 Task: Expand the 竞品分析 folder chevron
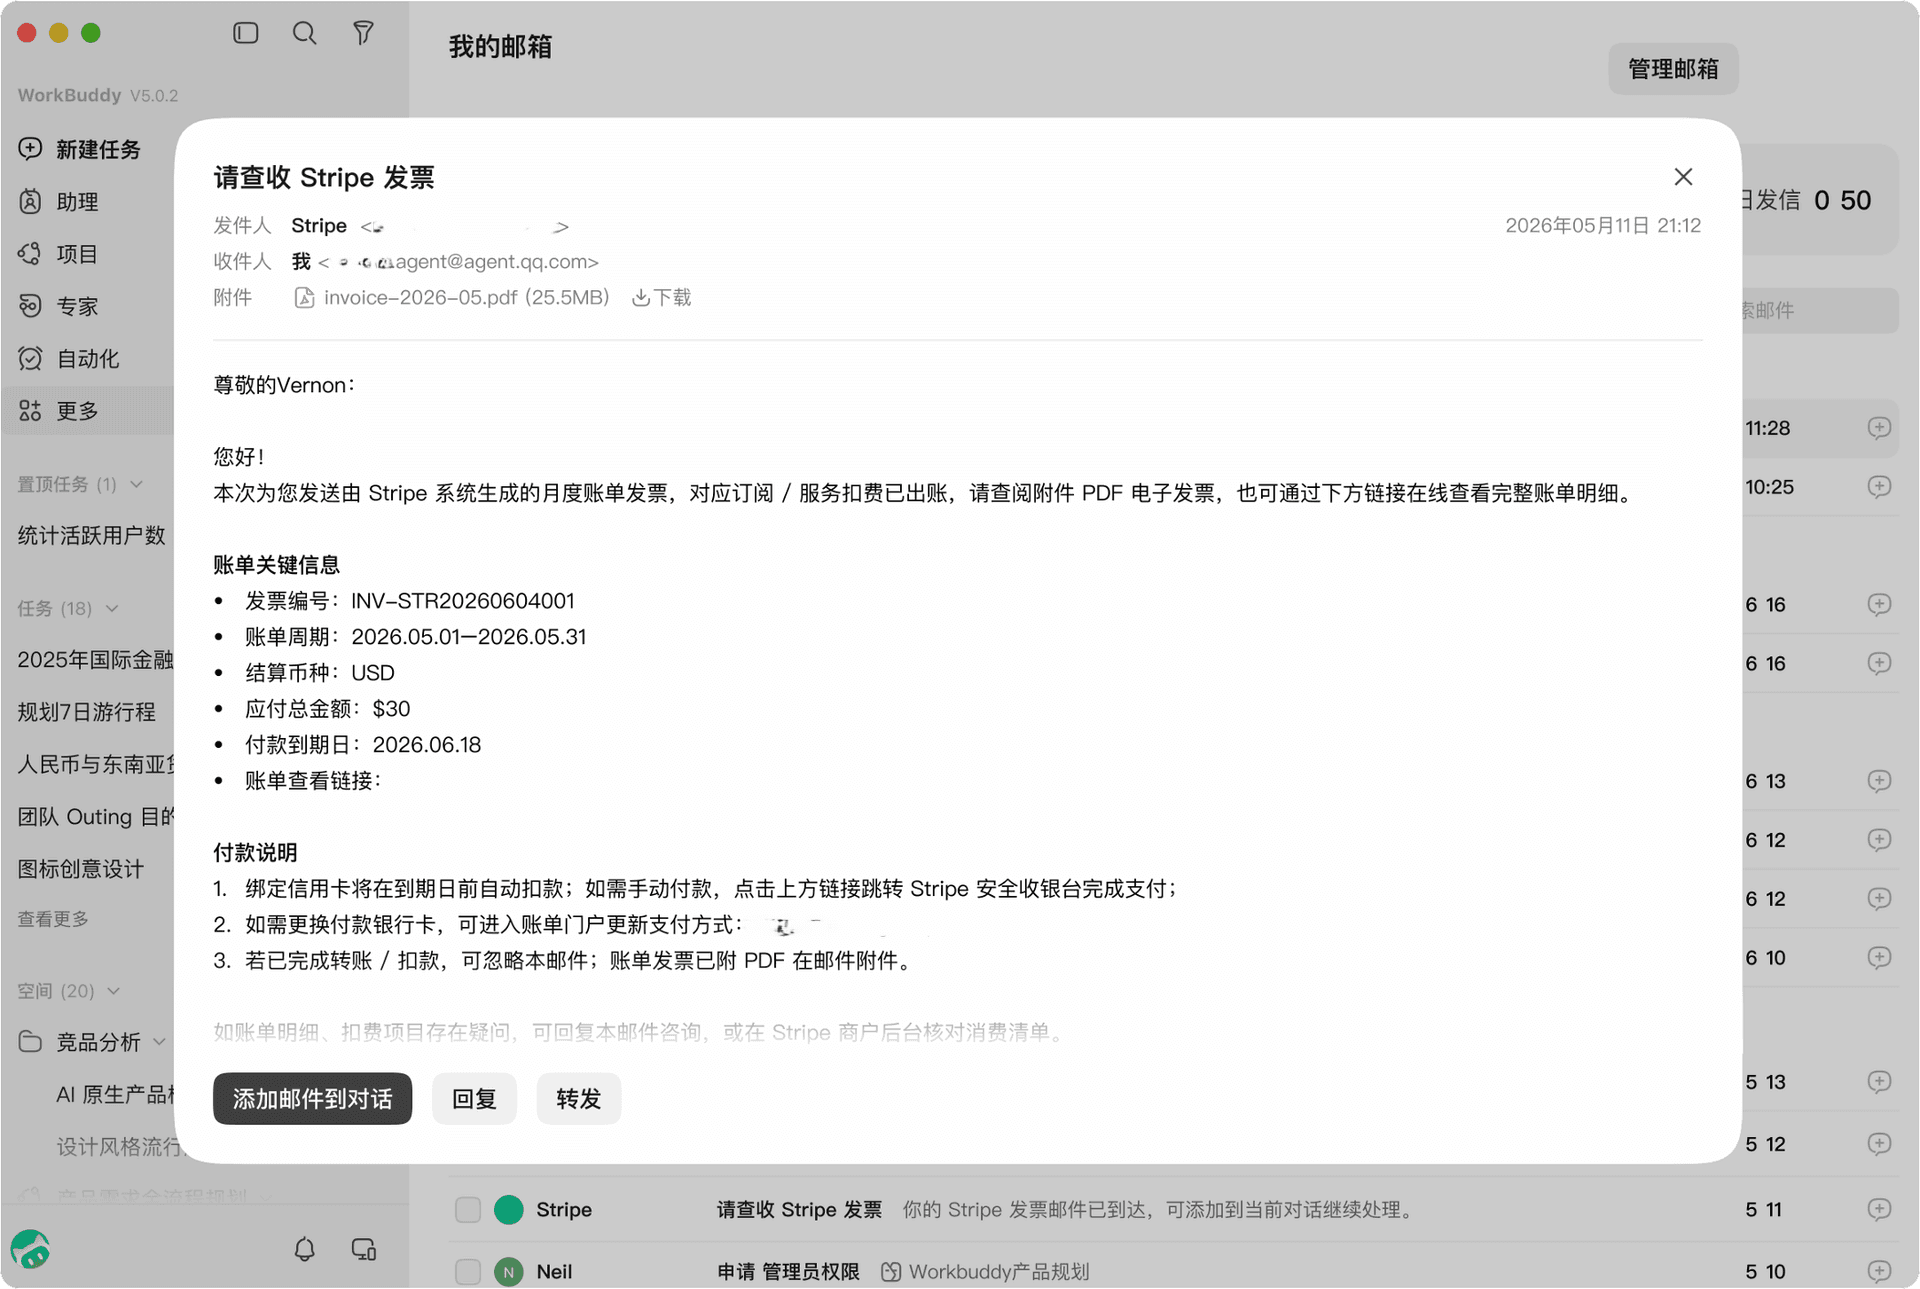pyautogui.click(x=160, y=1042)
